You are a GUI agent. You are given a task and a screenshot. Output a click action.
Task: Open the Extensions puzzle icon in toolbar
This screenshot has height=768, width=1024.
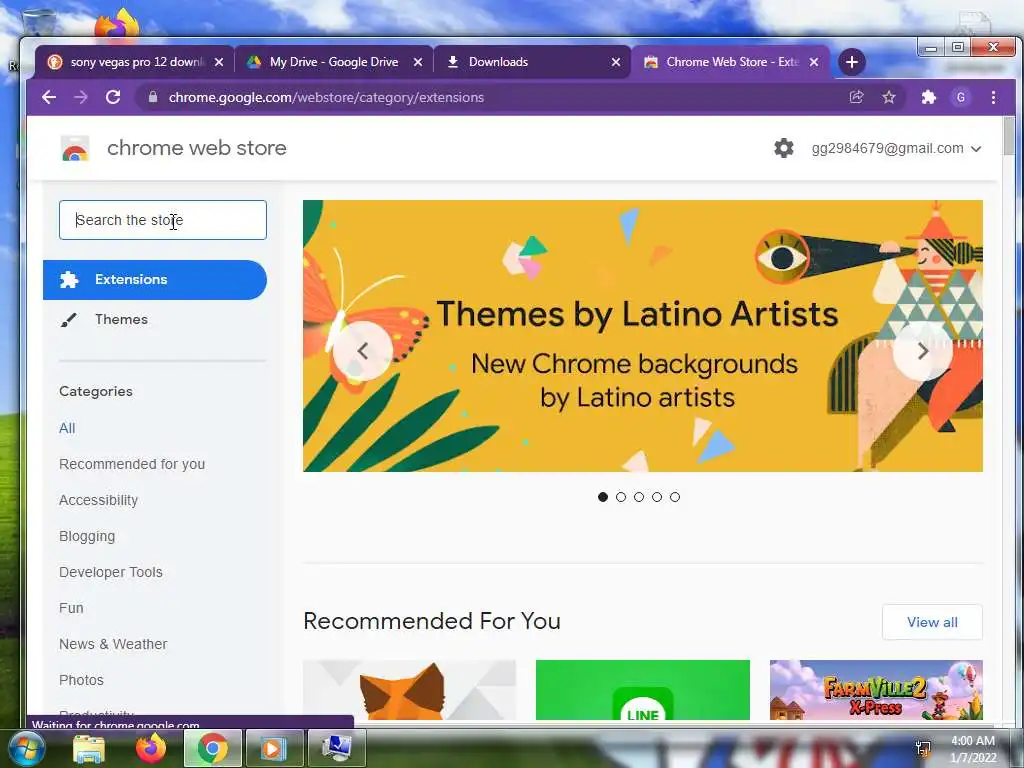928,97
